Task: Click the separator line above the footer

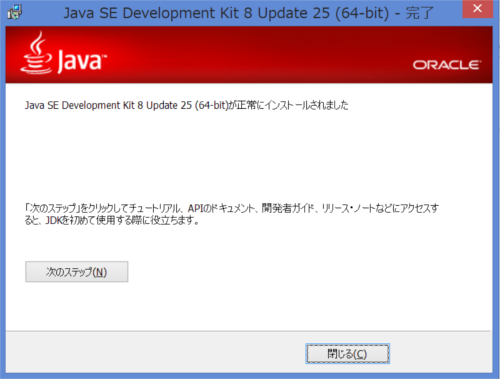Action: pos(249,331)
